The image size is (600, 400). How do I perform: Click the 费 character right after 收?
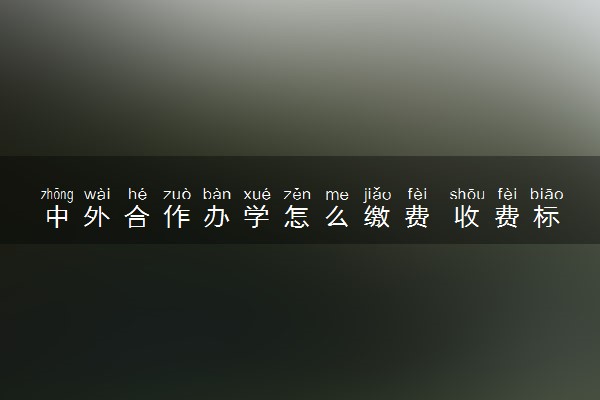pos(507,217)
